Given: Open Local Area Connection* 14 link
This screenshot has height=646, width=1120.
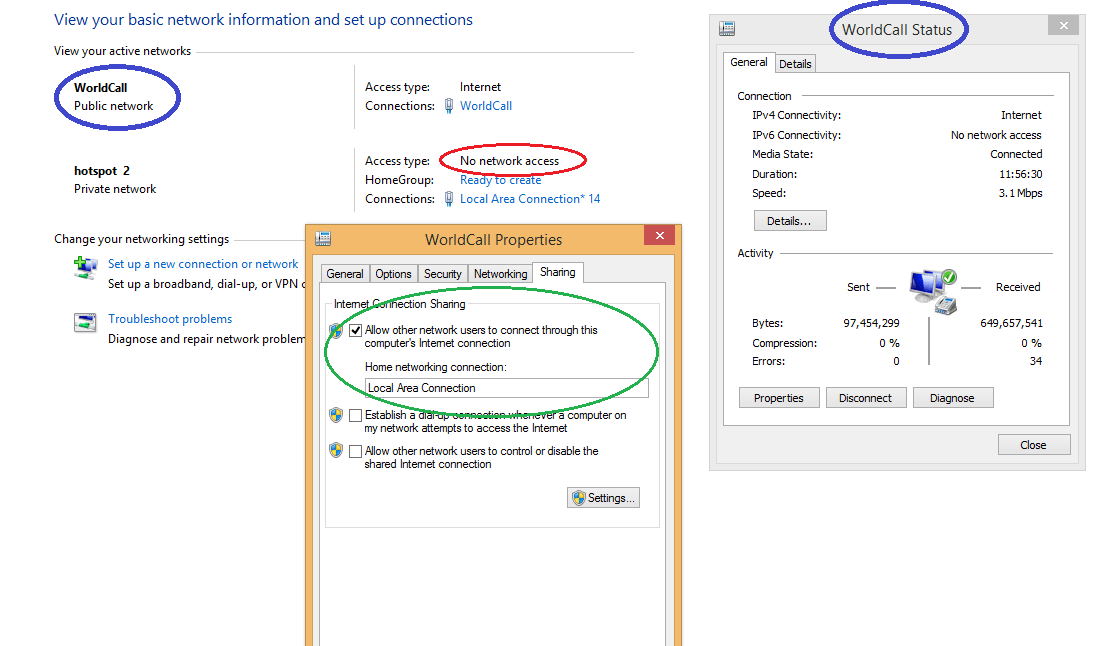Looking at the screenshot, I should click(x=530, y=199).
